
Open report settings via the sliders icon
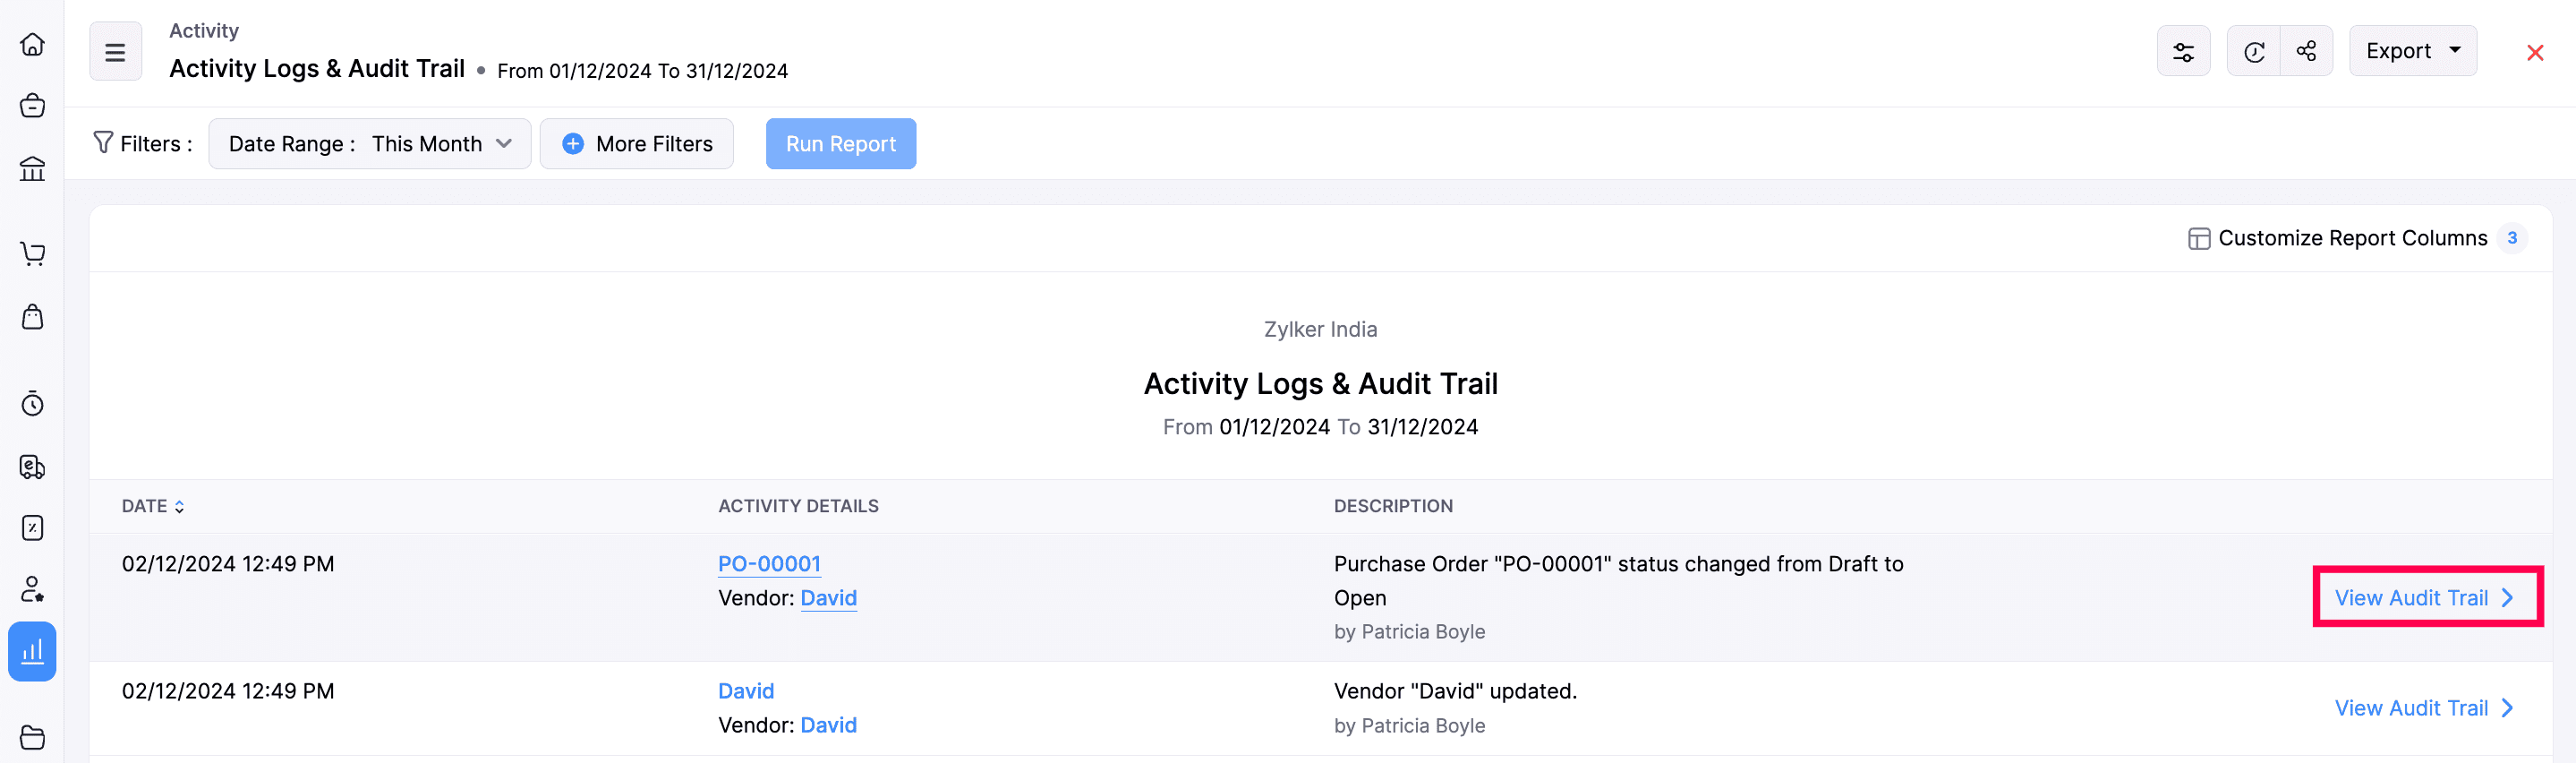pos(2183,51)
